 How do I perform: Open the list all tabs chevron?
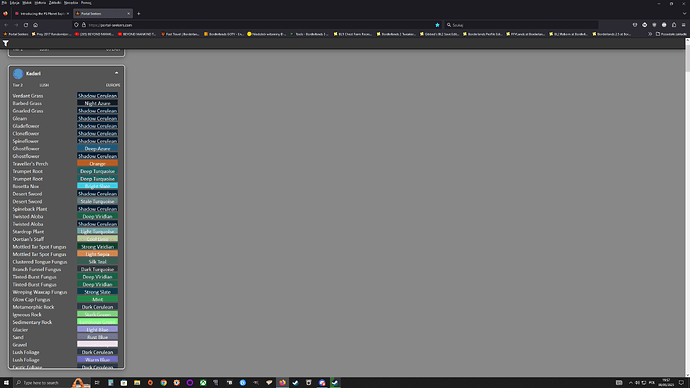(x=684, y=14)
